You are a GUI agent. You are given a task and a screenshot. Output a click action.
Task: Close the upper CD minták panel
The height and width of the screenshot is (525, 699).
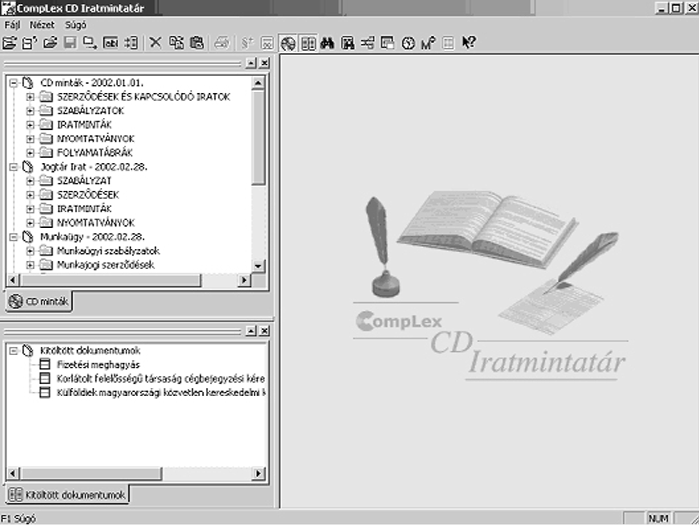click(264, 63)
